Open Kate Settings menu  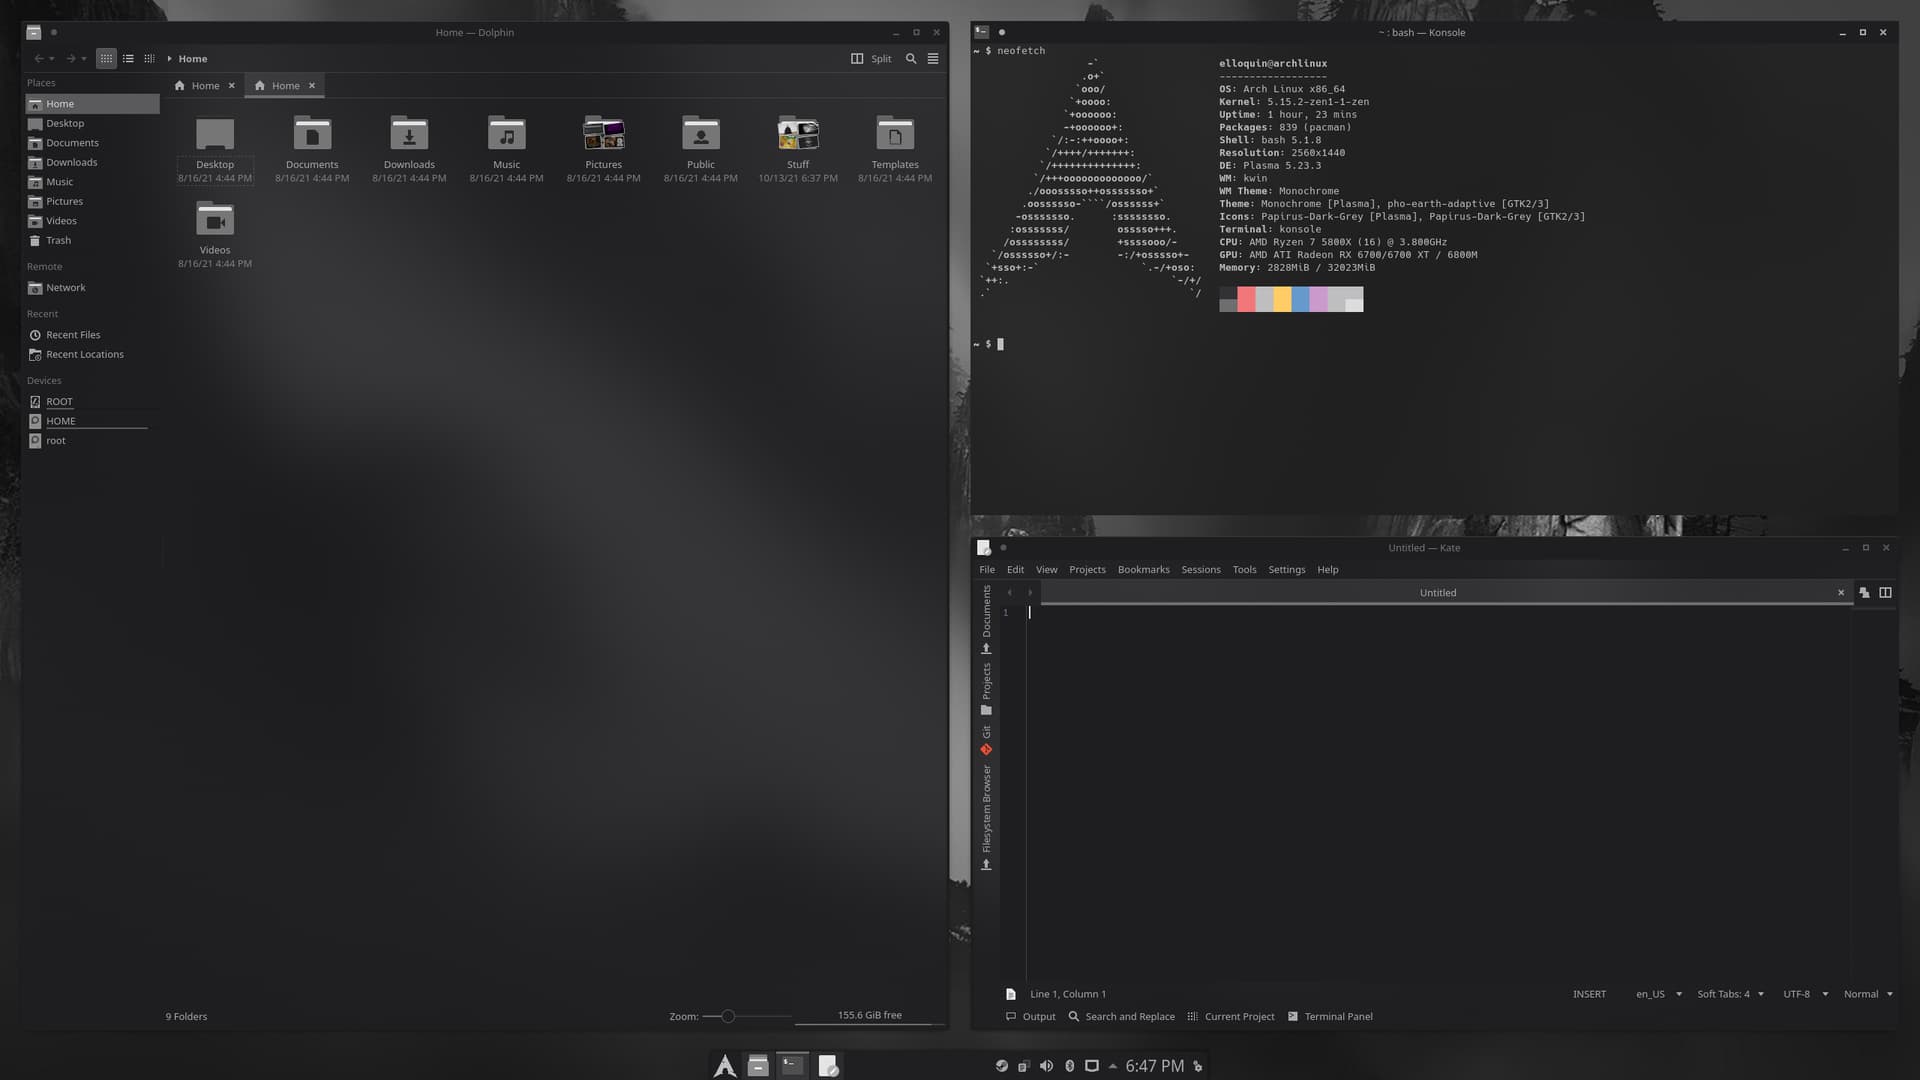coord(1286,570)
